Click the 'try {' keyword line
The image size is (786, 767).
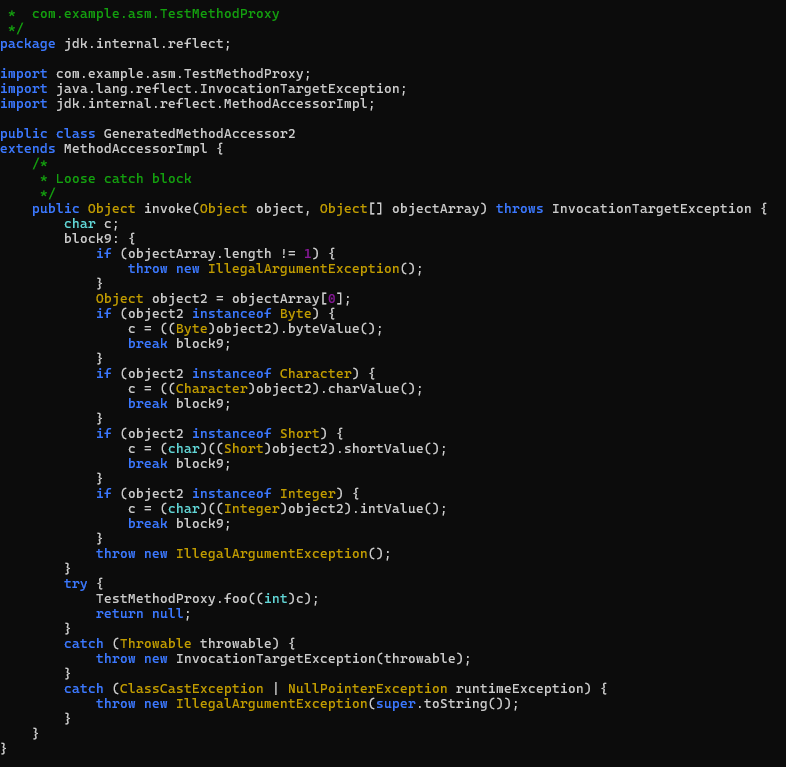(83, 584)
